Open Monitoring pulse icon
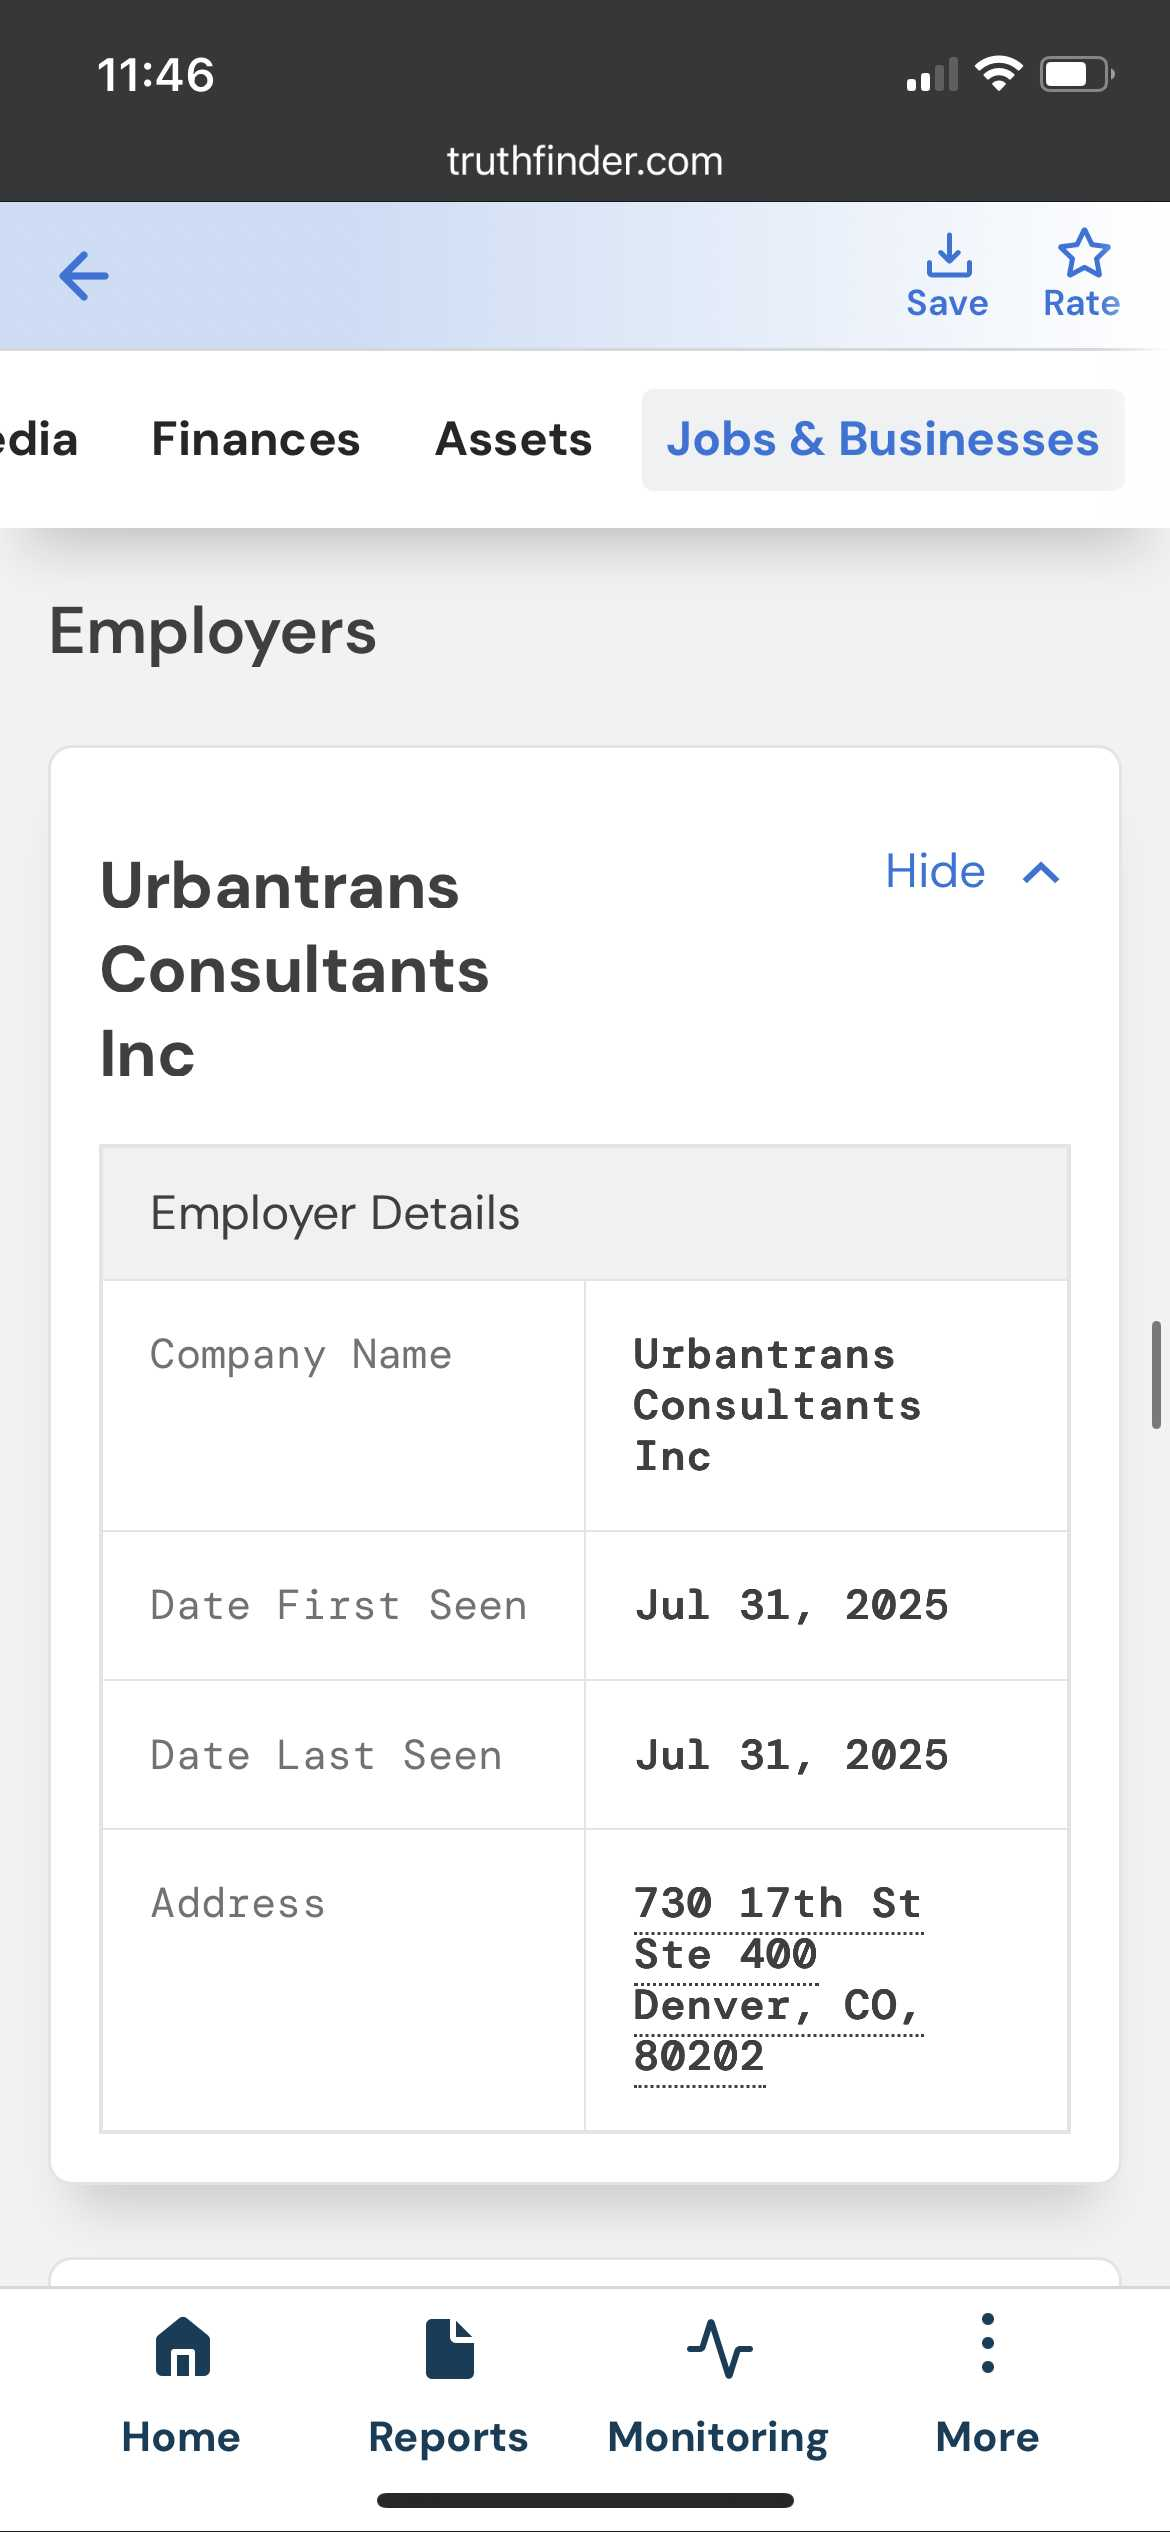The width and height of the screenshot is (1170, 2532). pos(719,2349)
